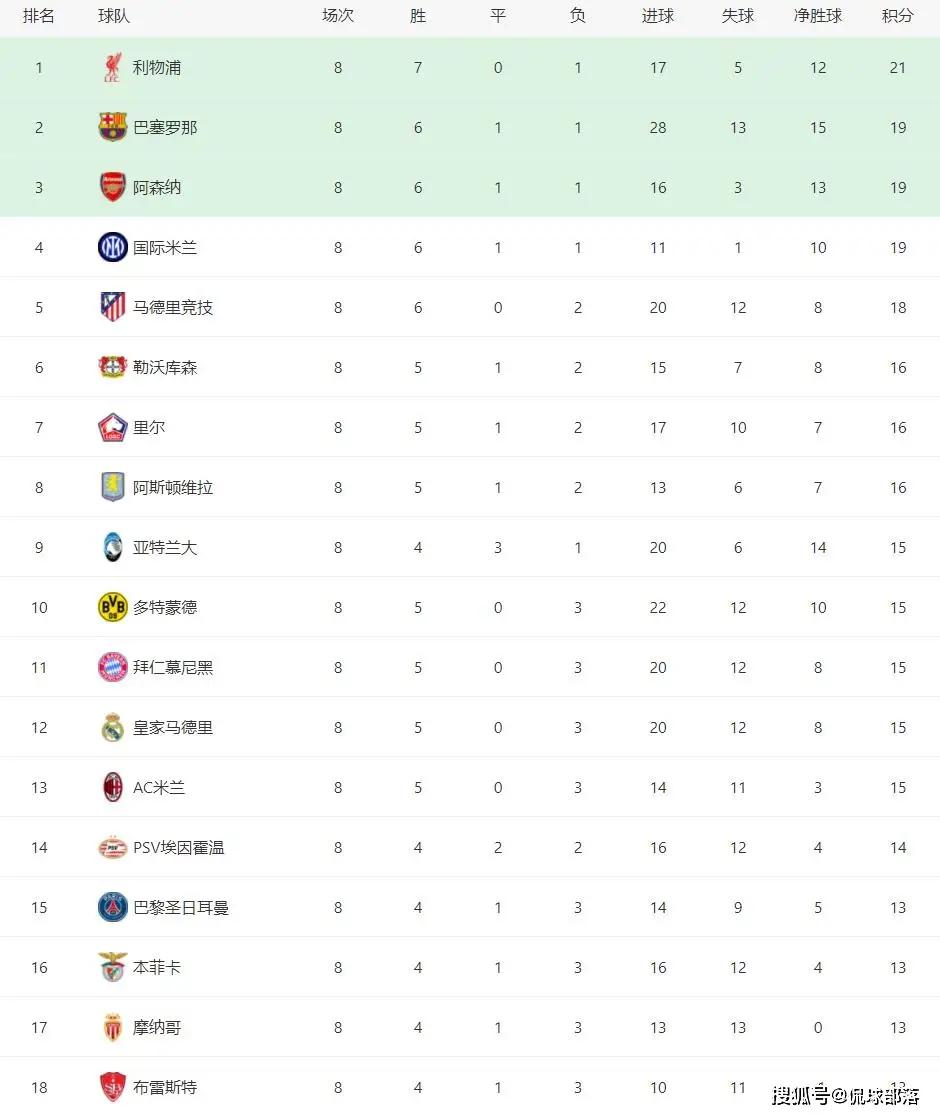The width and height of the screenshot is (940, 1116).
Task: Open the PSV埃因霍温 team name link
Action: coord(179,847)
